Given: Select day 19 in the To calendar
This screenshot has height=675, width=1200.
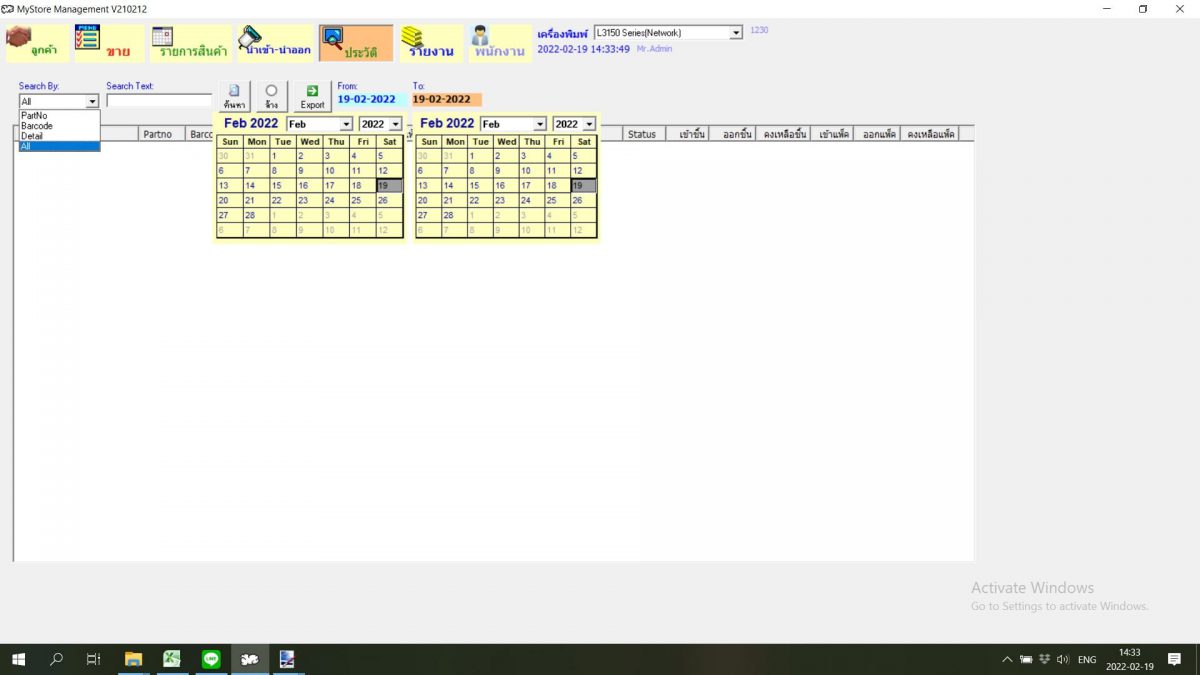Looking at the screenshot, I should [x=583, y=186].
